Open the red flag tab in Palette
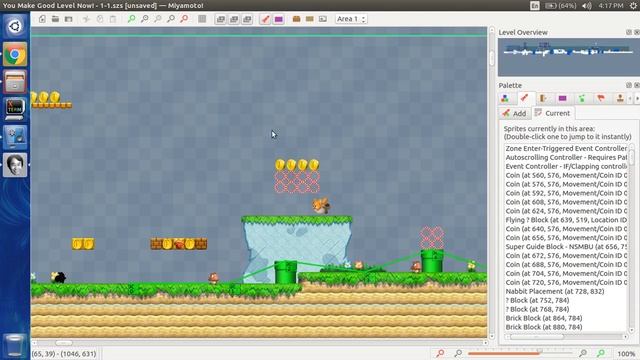Screen dimensions: 640x360 601,98
